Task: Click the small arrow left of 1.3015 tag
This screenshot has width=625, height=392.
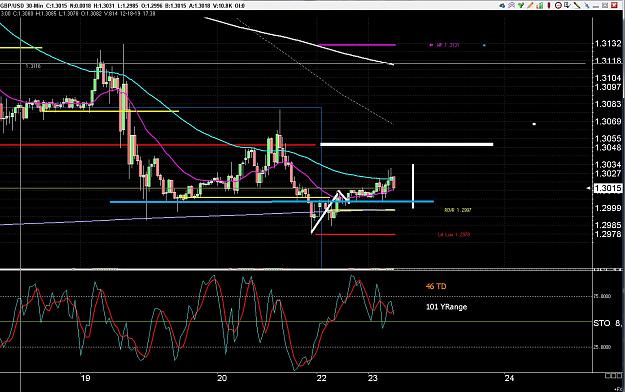Action: click(589, 188)
